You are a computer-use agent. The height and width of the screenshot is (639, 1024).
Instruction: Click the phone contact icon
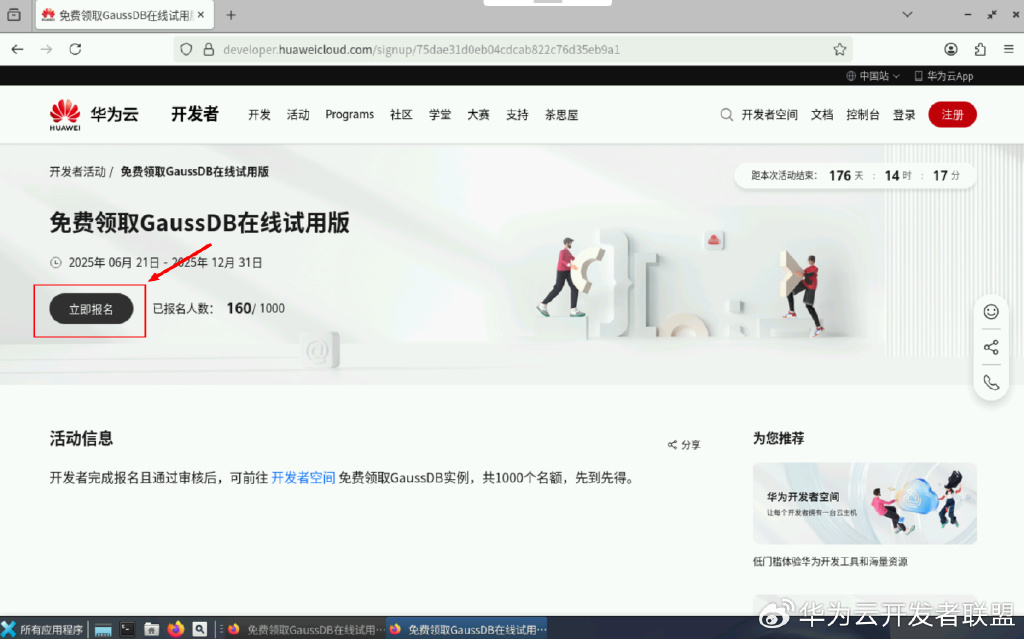pos(991,382)
